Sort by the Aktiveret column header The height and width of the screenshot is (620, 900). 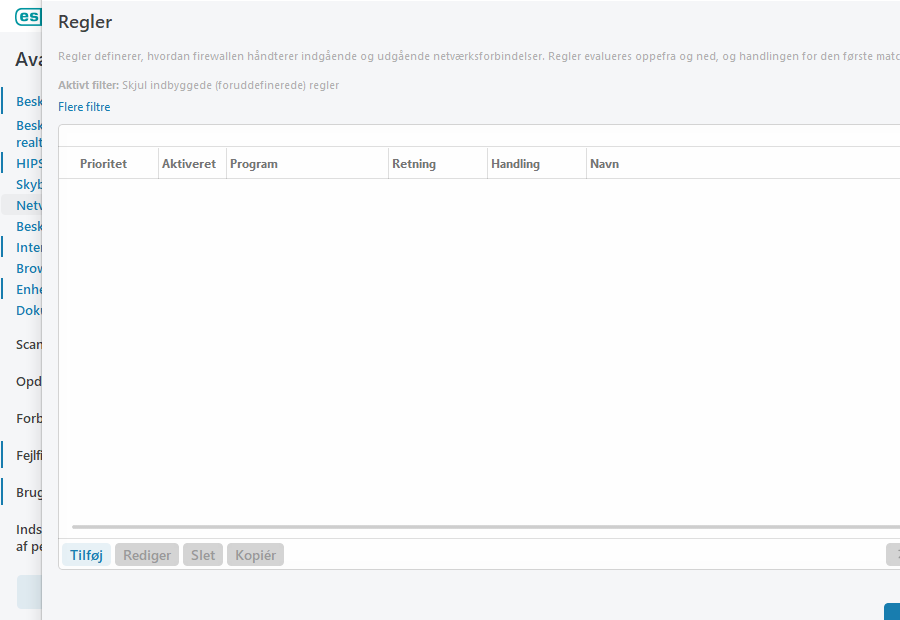(189, 164)
